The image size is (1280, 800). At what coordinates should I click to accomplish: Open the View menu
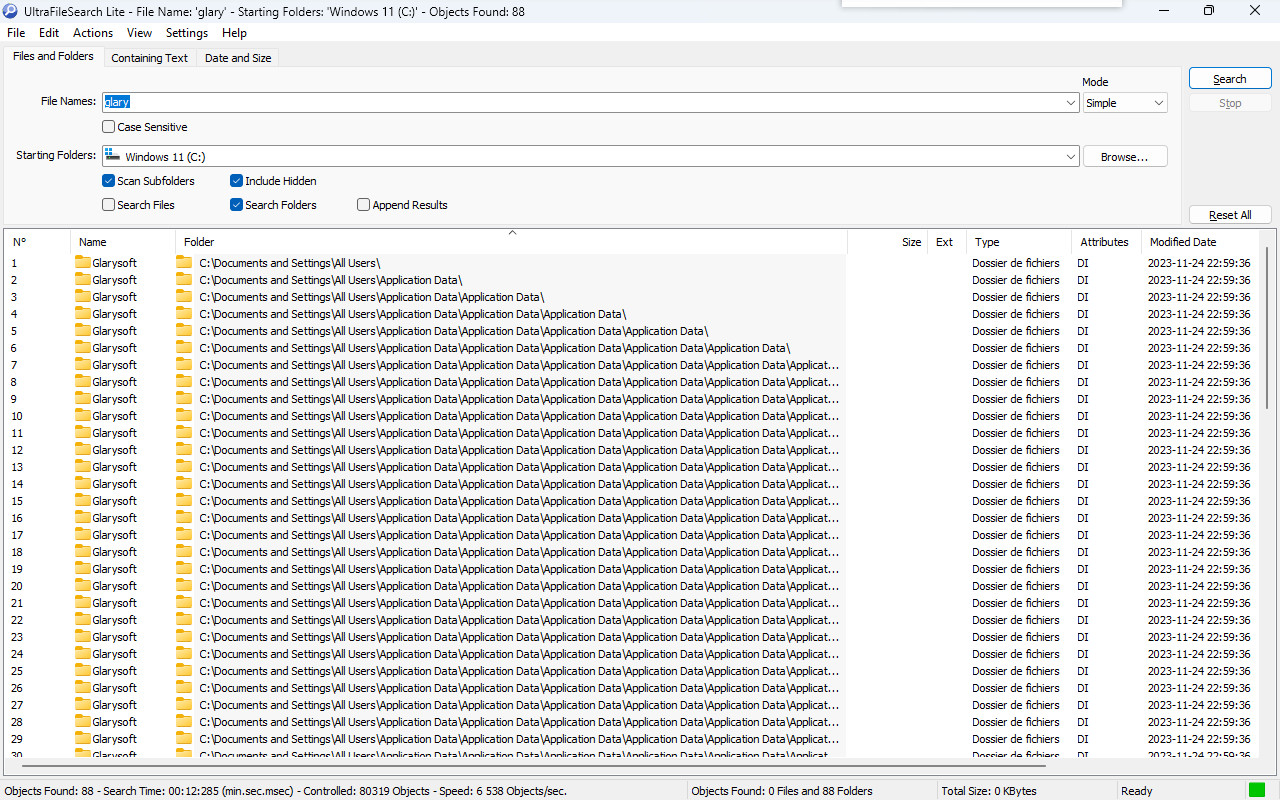[x=140, y=33]
